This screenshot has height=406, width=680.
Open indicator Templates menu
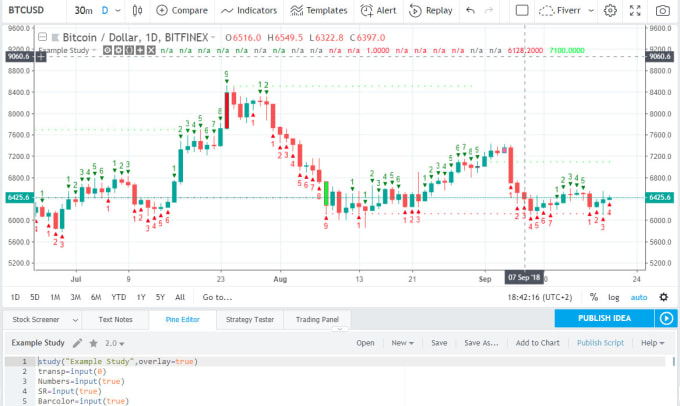[319, 10]
